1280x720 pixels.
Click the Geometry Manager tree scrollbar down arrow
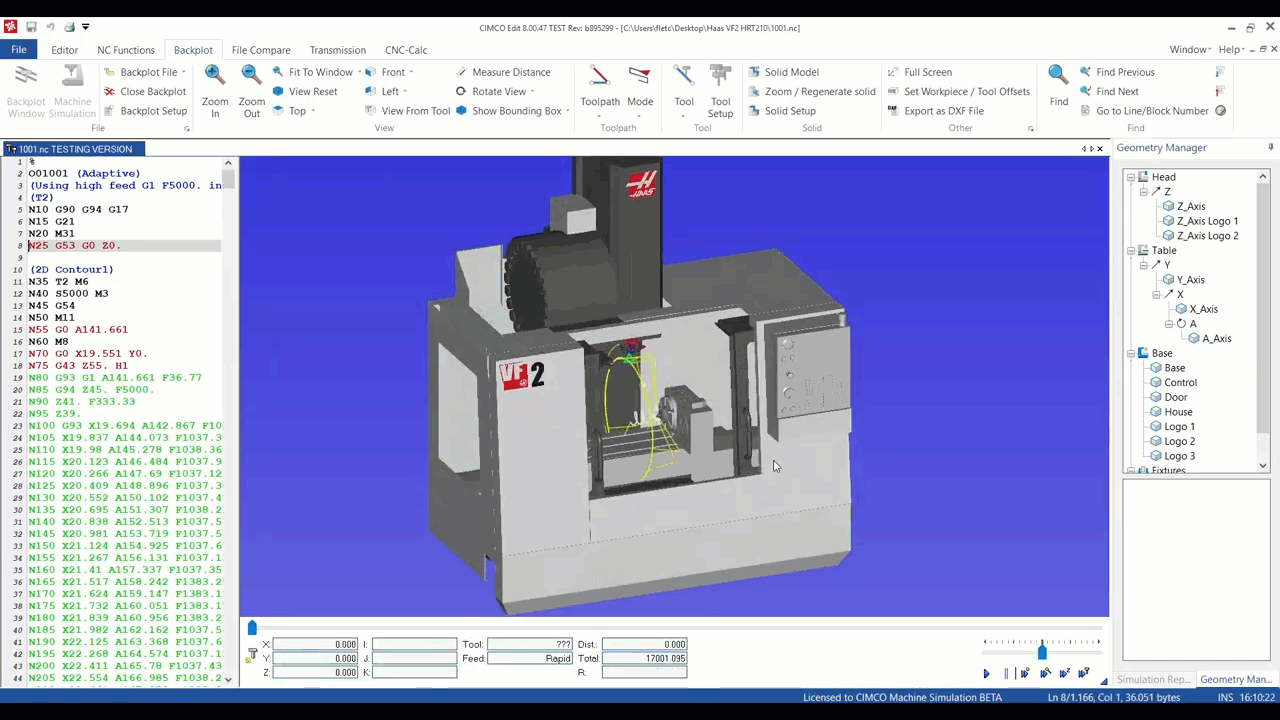coord(1263,466)
